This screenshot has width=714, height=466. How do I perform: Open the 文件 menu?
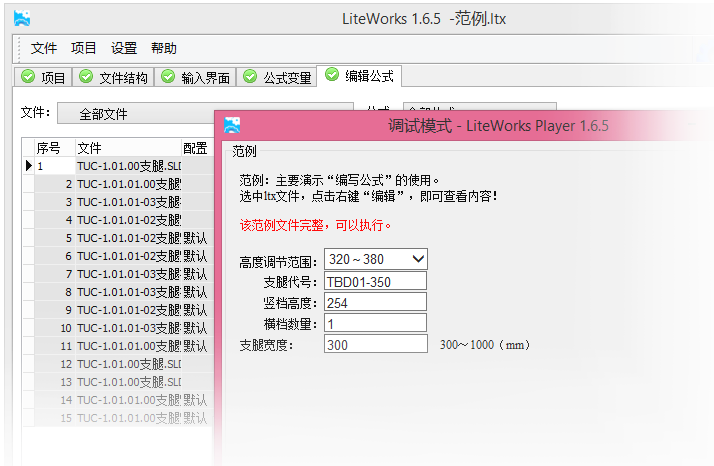point(44,48)
